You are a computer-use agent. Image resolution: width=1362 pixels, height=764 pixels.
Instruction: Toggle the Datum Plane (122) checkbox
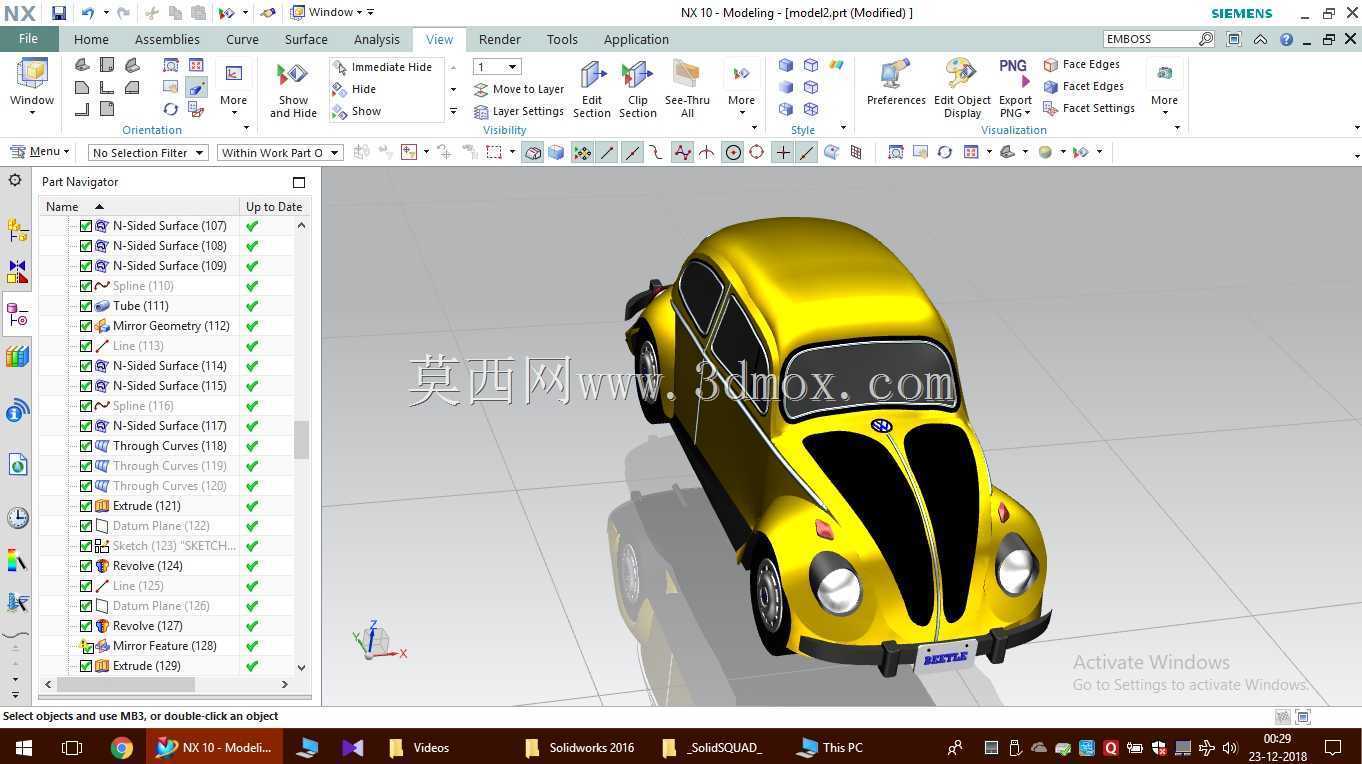[86, 526]
